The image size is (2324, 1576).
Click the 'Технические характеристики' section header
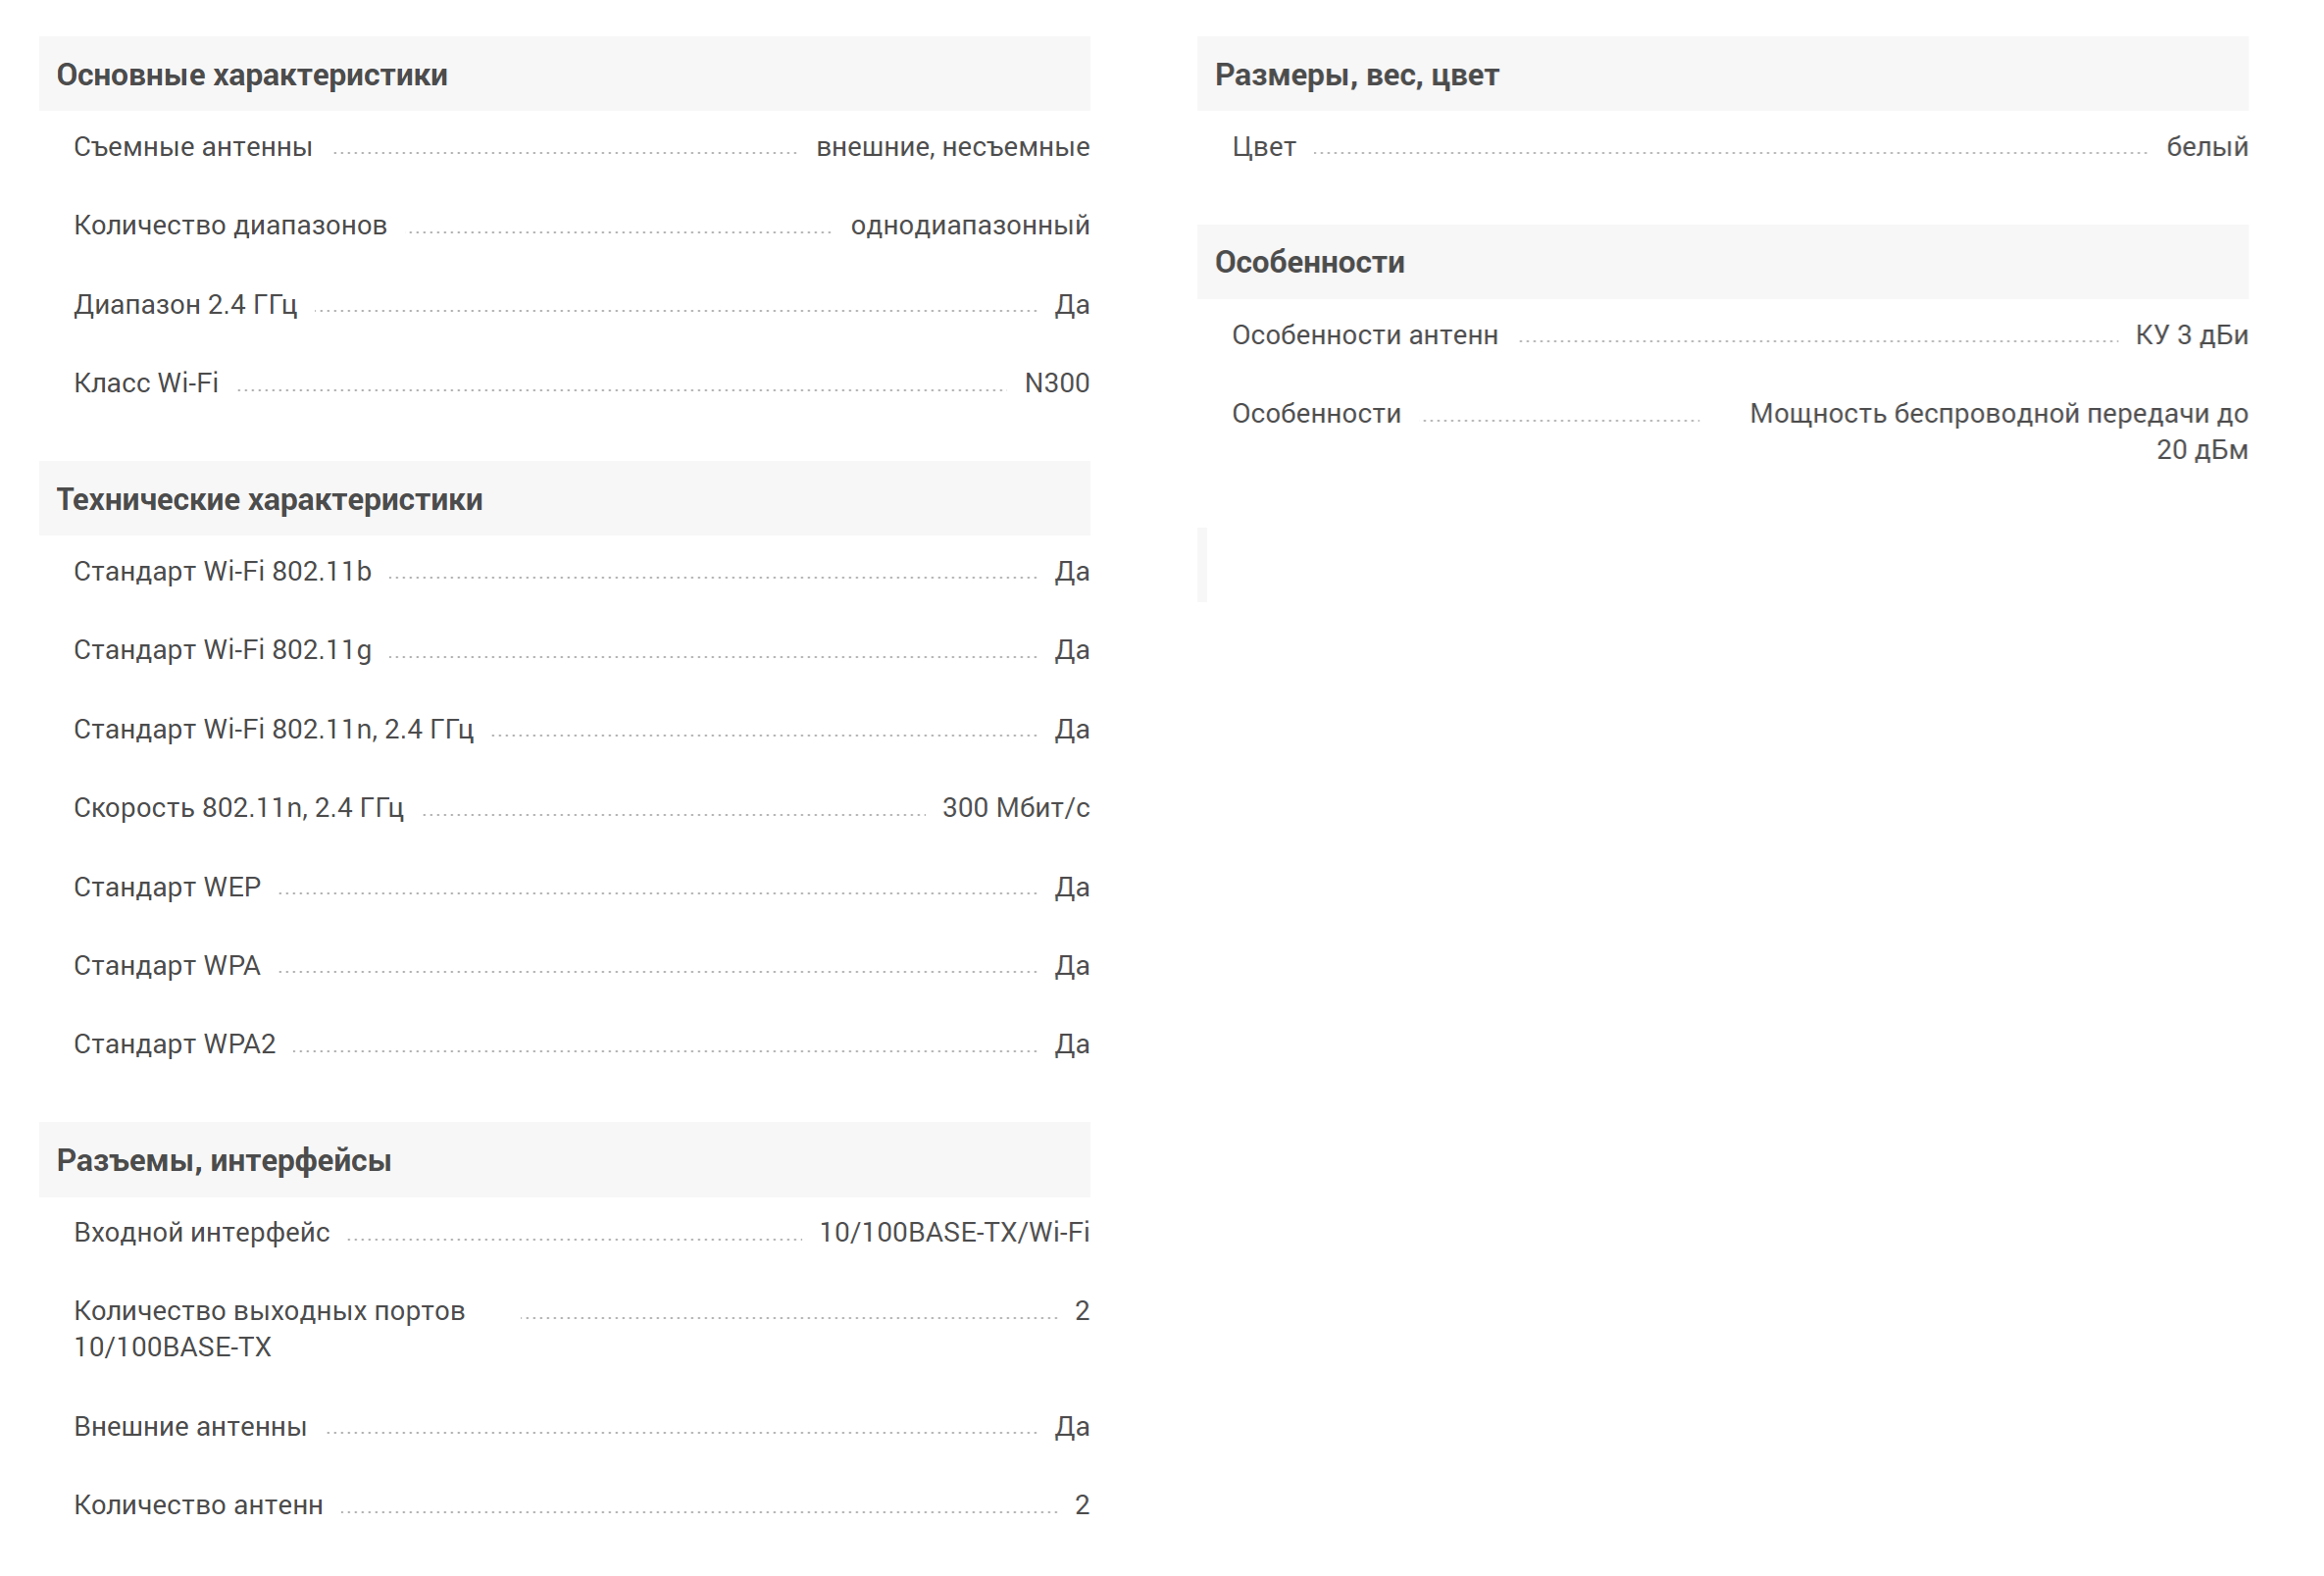click(269, 499)
